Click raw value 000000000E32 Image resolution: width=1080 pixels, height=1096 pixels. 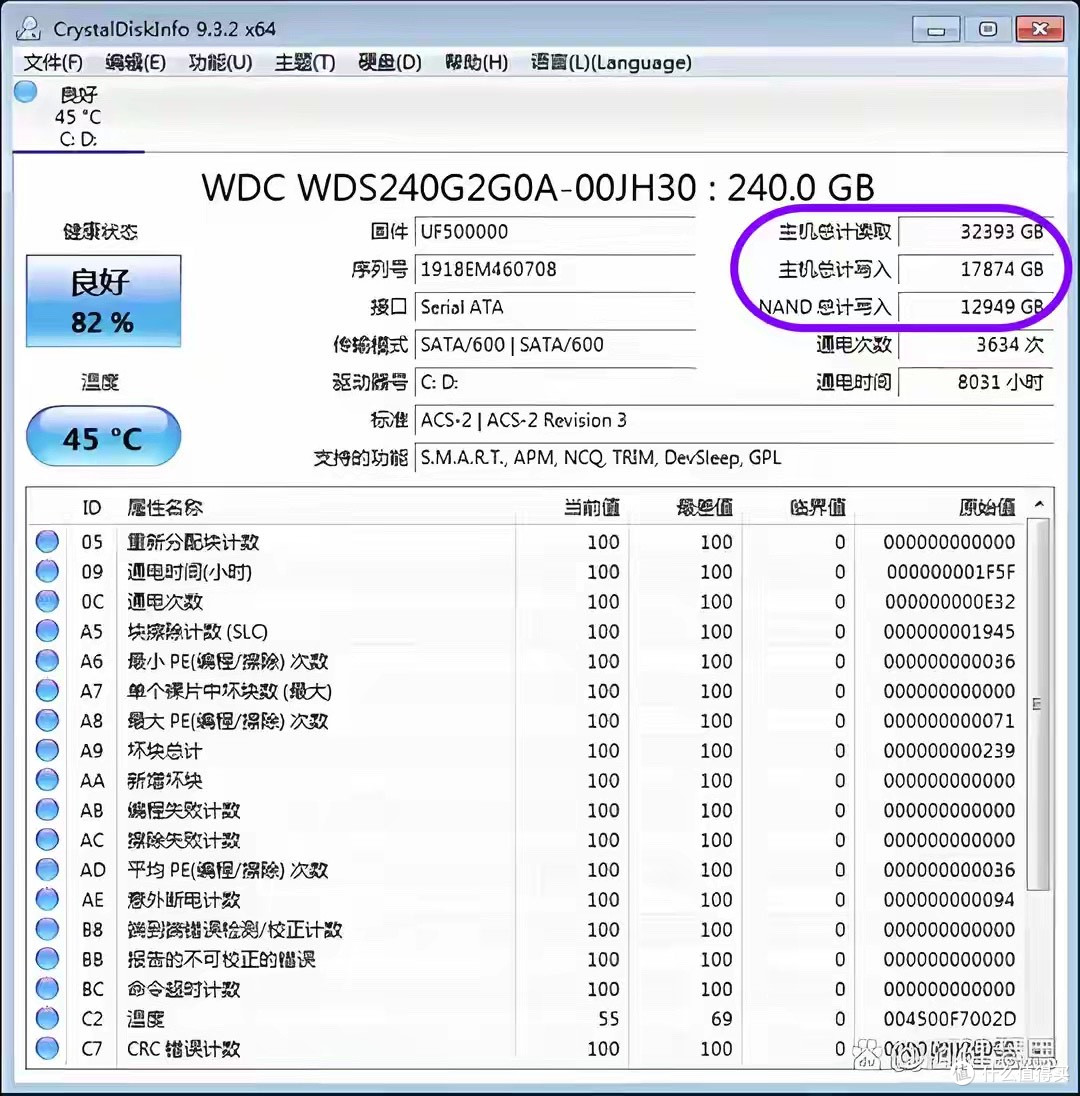click(x=950, y=602)
